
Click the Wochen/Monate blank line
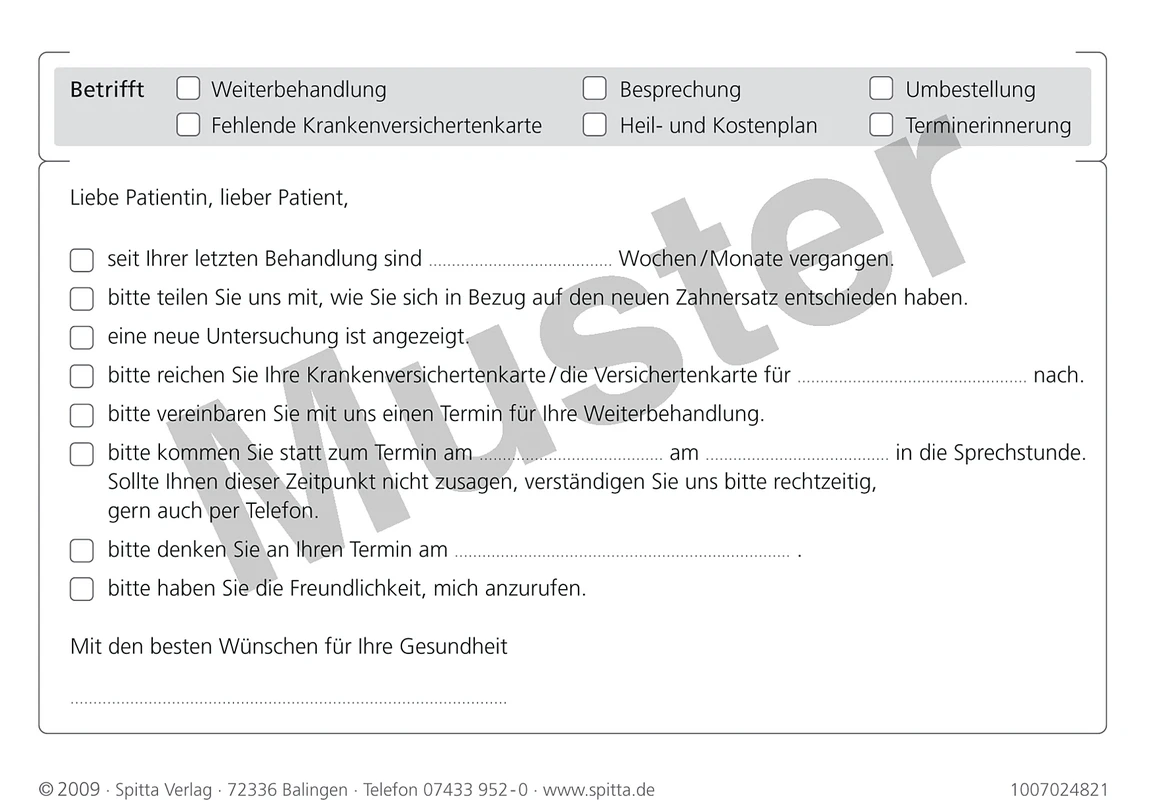[x=520, y=259]
